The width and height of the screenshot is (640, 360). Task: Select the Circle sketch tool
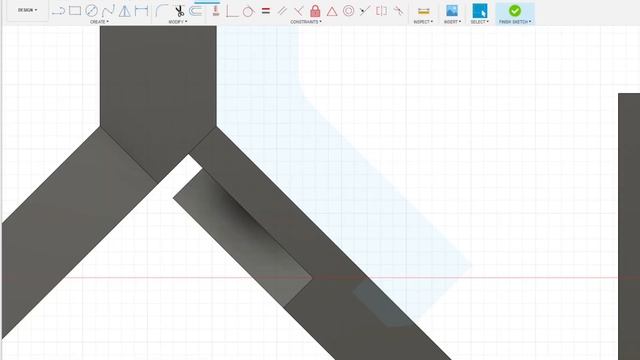click(x=91, y=11)
